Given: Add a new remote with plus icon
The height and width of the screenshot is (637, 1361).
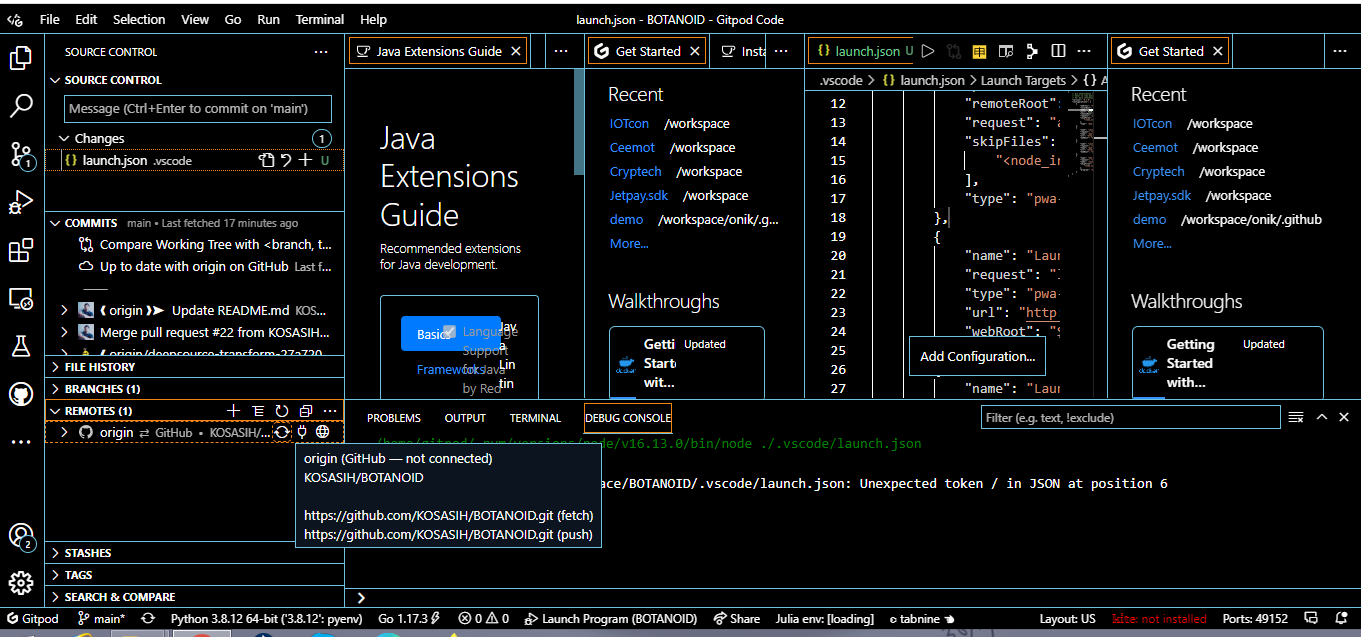Looking at the screenshot, I should point(234,411).
